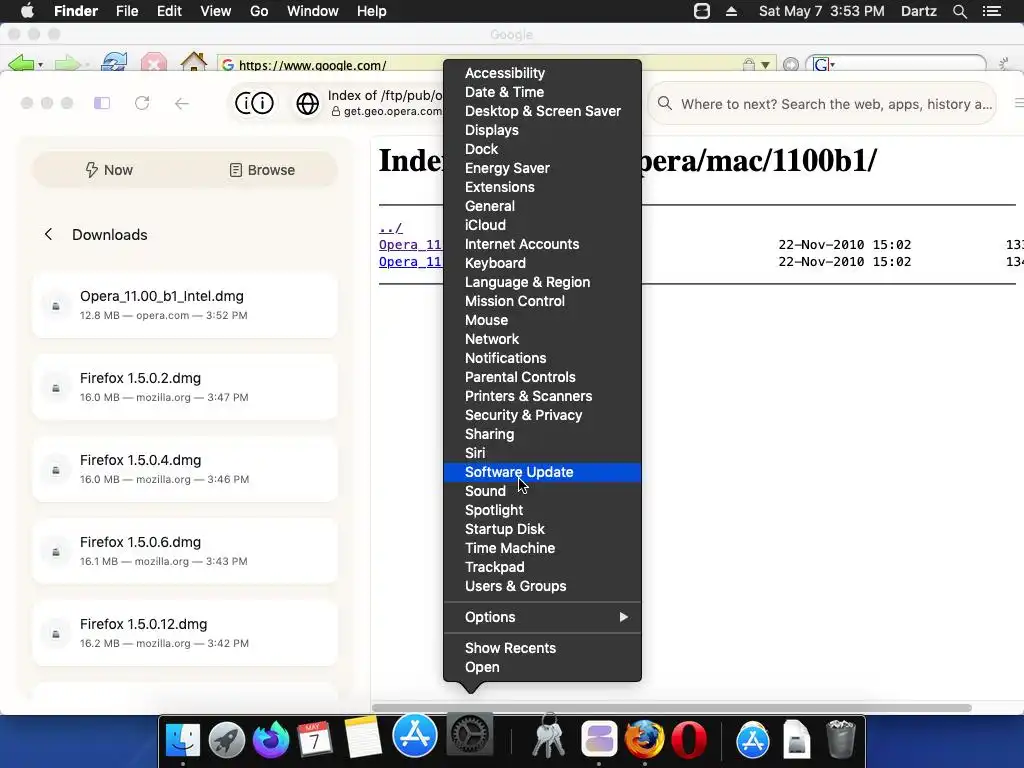Open Spotlight search in menu bar
Screen dimensions: 1024x768
point(959,11)
